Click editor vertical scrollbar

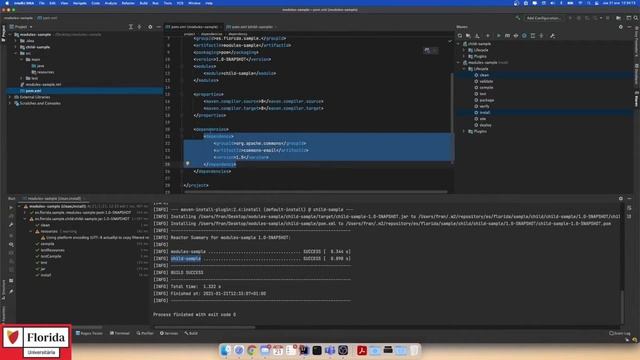pos(451,118)
